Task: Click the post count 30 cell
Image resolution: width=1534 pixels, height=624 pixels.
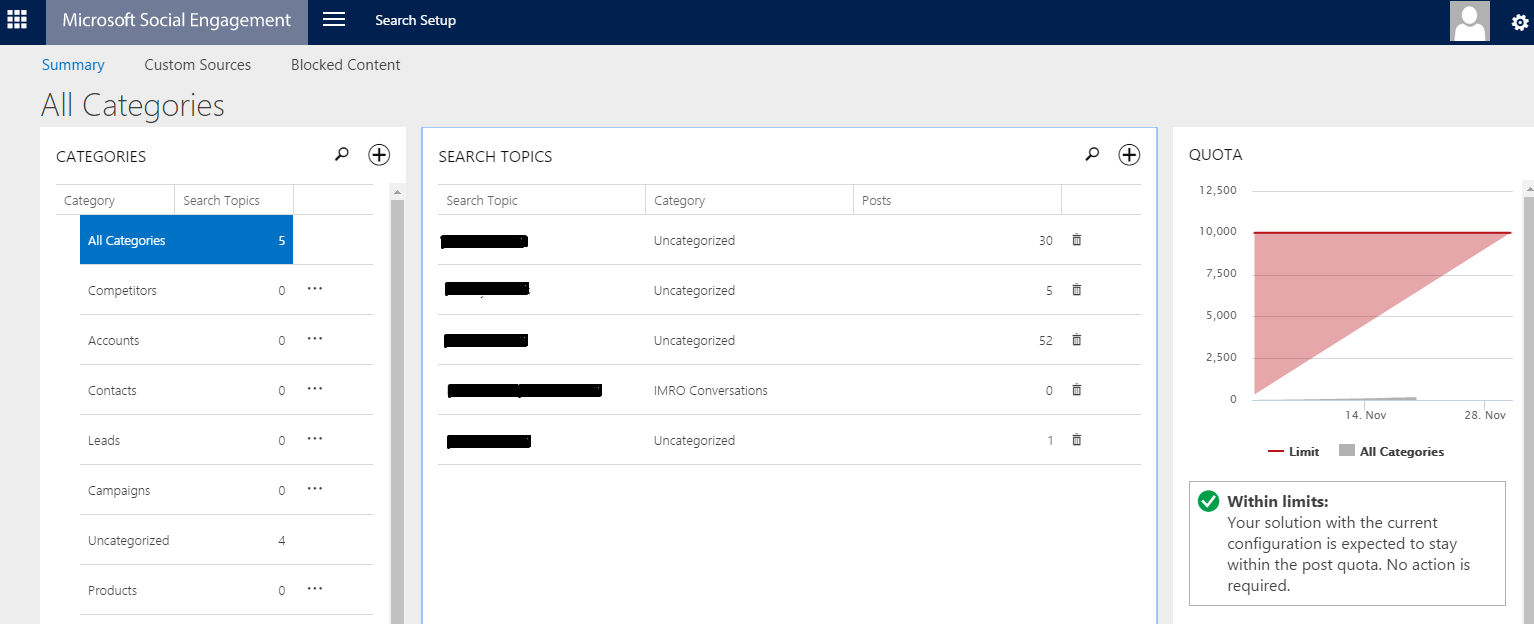Action: (x=1046, y=240)
